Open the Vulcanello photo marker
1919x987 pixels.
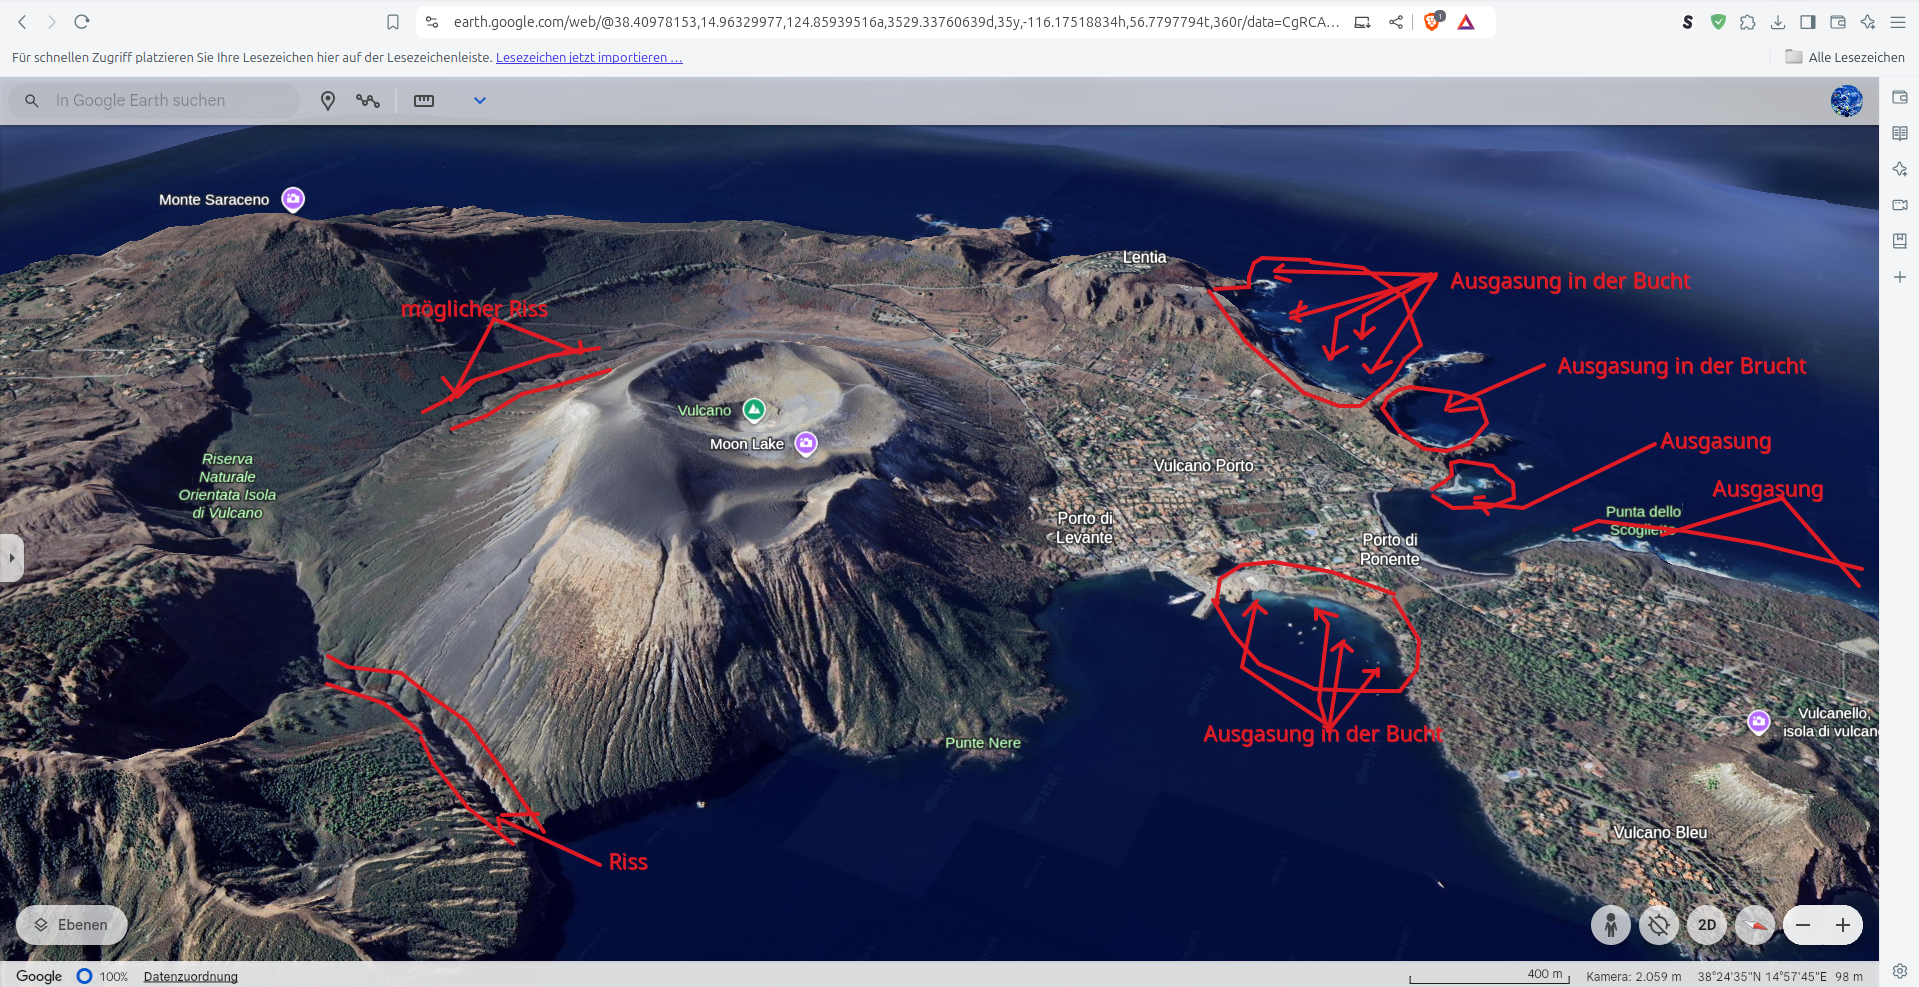(1759, 721)
